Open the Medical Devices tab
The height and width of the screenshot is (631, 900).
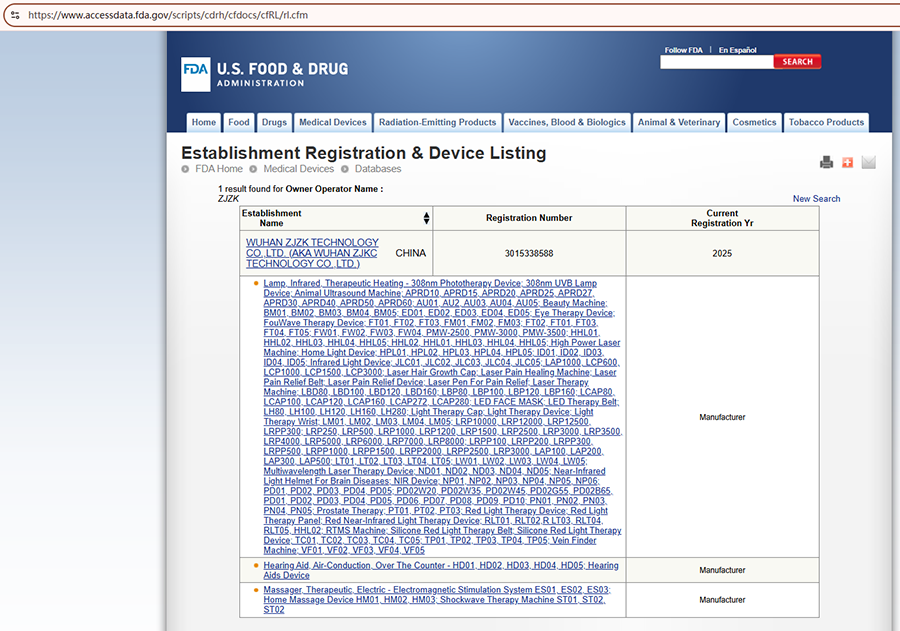[333, 123]
